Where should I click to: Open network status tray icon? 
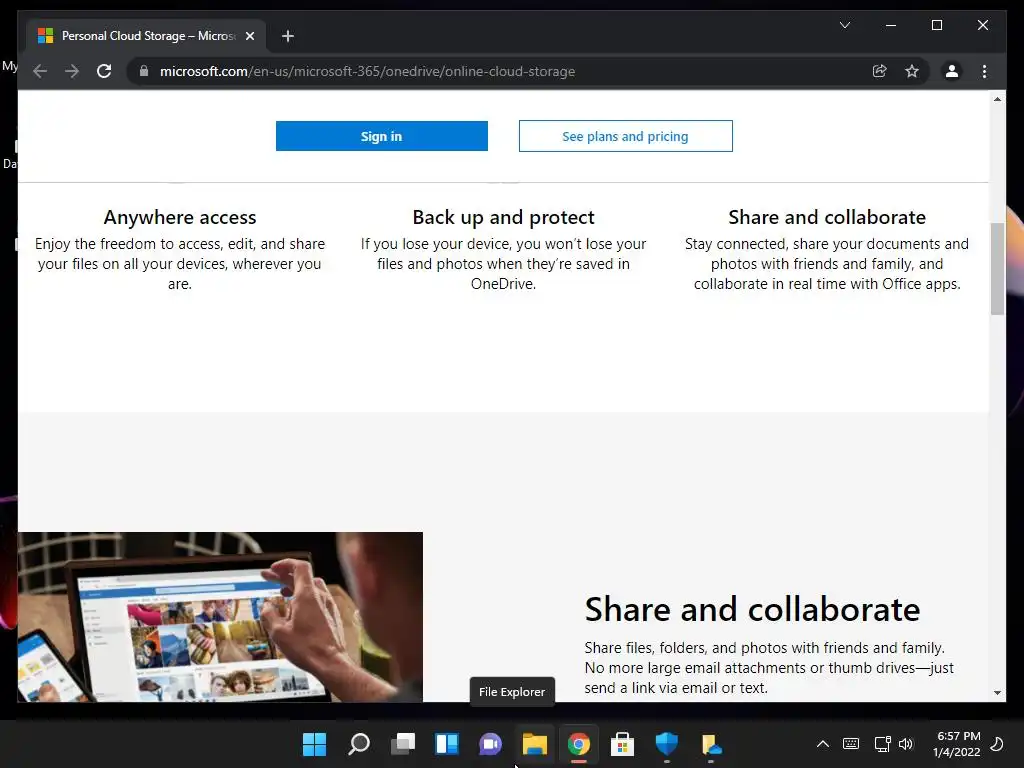[882, 744]
